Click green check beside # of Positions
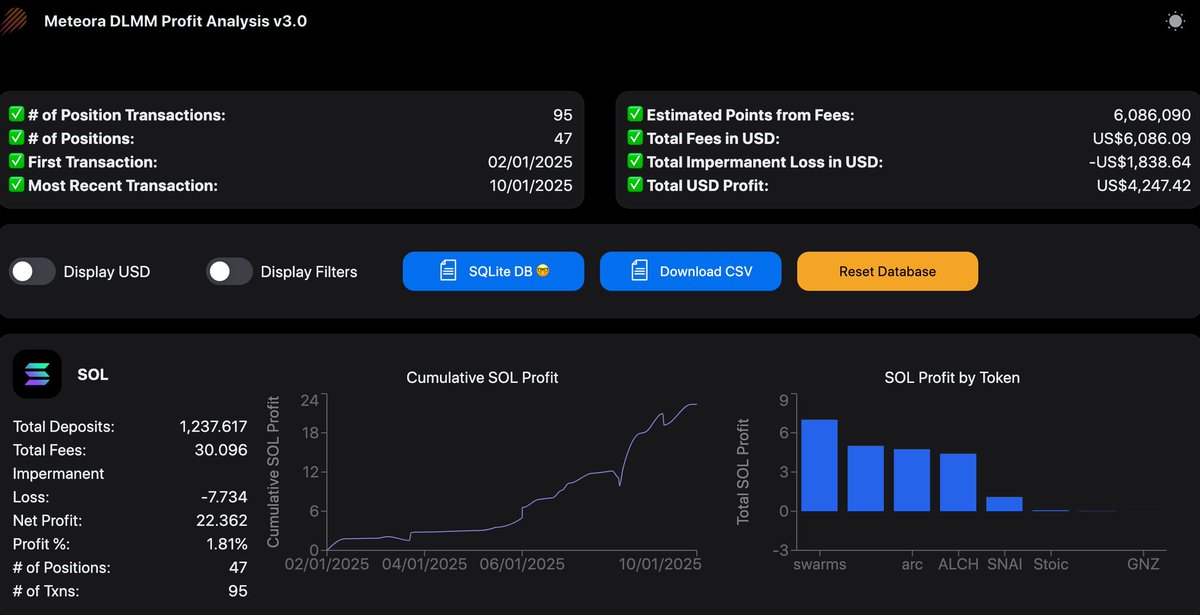The width and height of the screenshot is (1200, 615). tap(16, 138)
